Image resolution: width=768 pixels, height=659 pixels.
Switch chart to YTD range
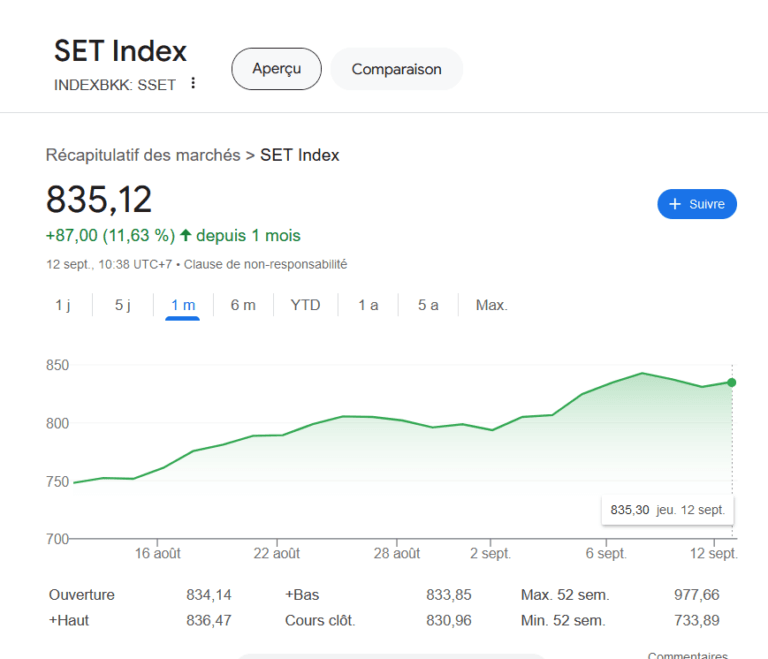pyautogui.click(x=305, y=305)
